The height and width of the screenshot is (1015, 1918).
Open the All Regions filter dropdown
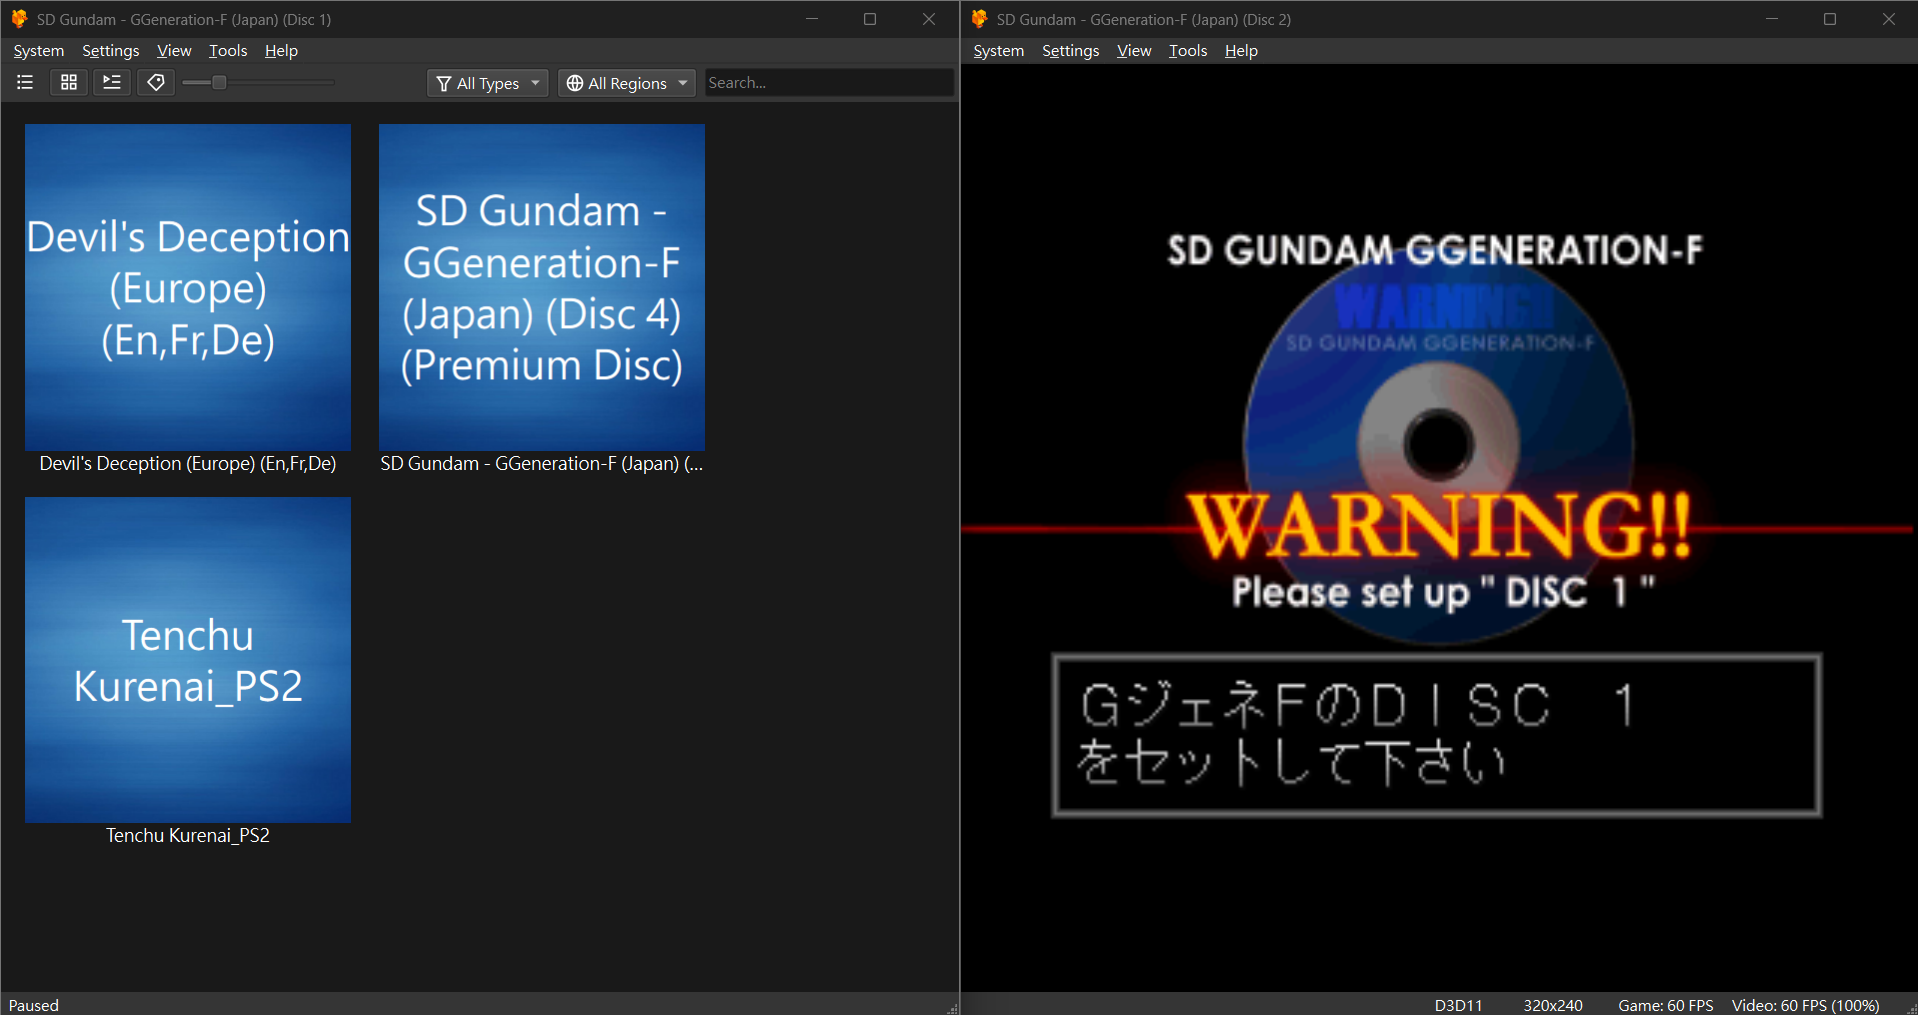(x=627, y=83)
